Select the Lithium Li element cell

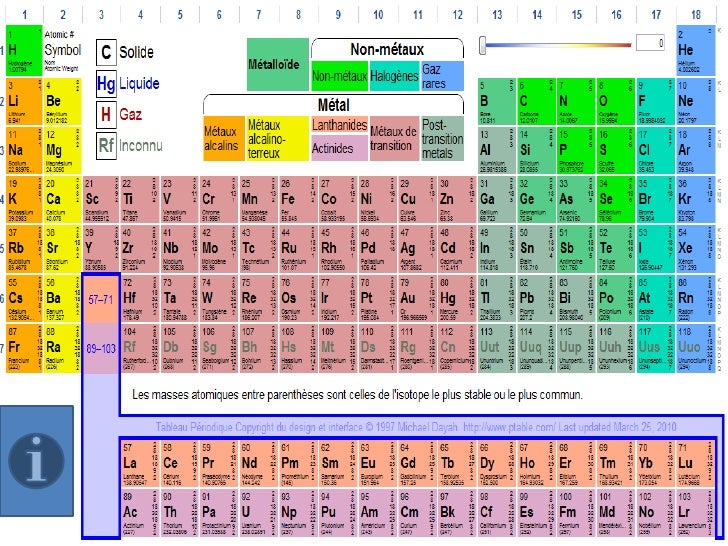tap(24, 102)
